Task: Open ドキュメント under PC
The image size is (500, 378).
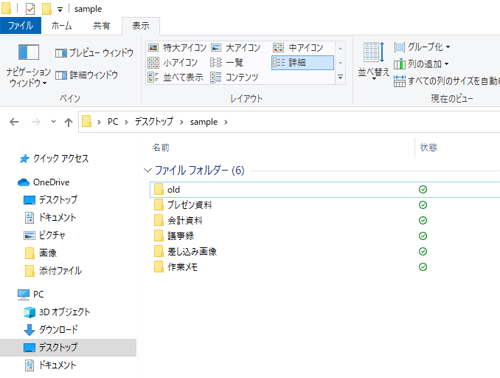Action: click(x=51, y=365)
